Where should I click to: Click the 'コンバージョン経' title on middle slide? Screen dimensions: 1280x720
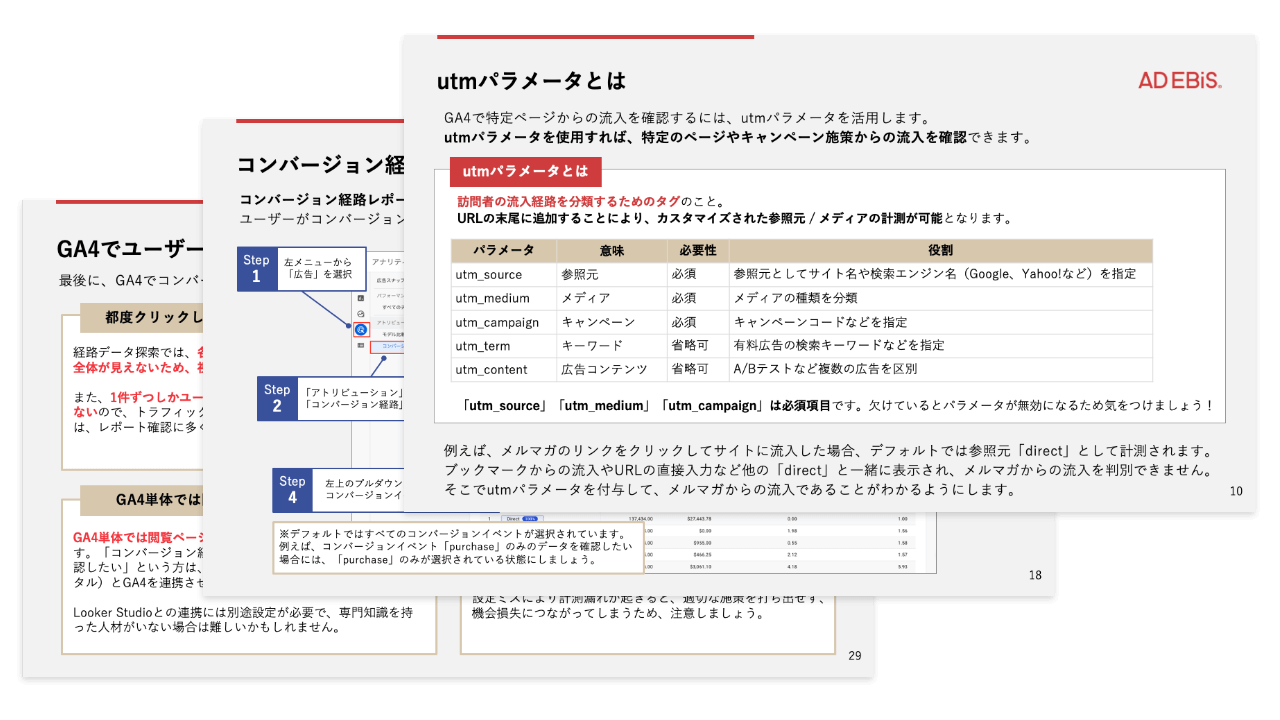[x=320, y=164]
